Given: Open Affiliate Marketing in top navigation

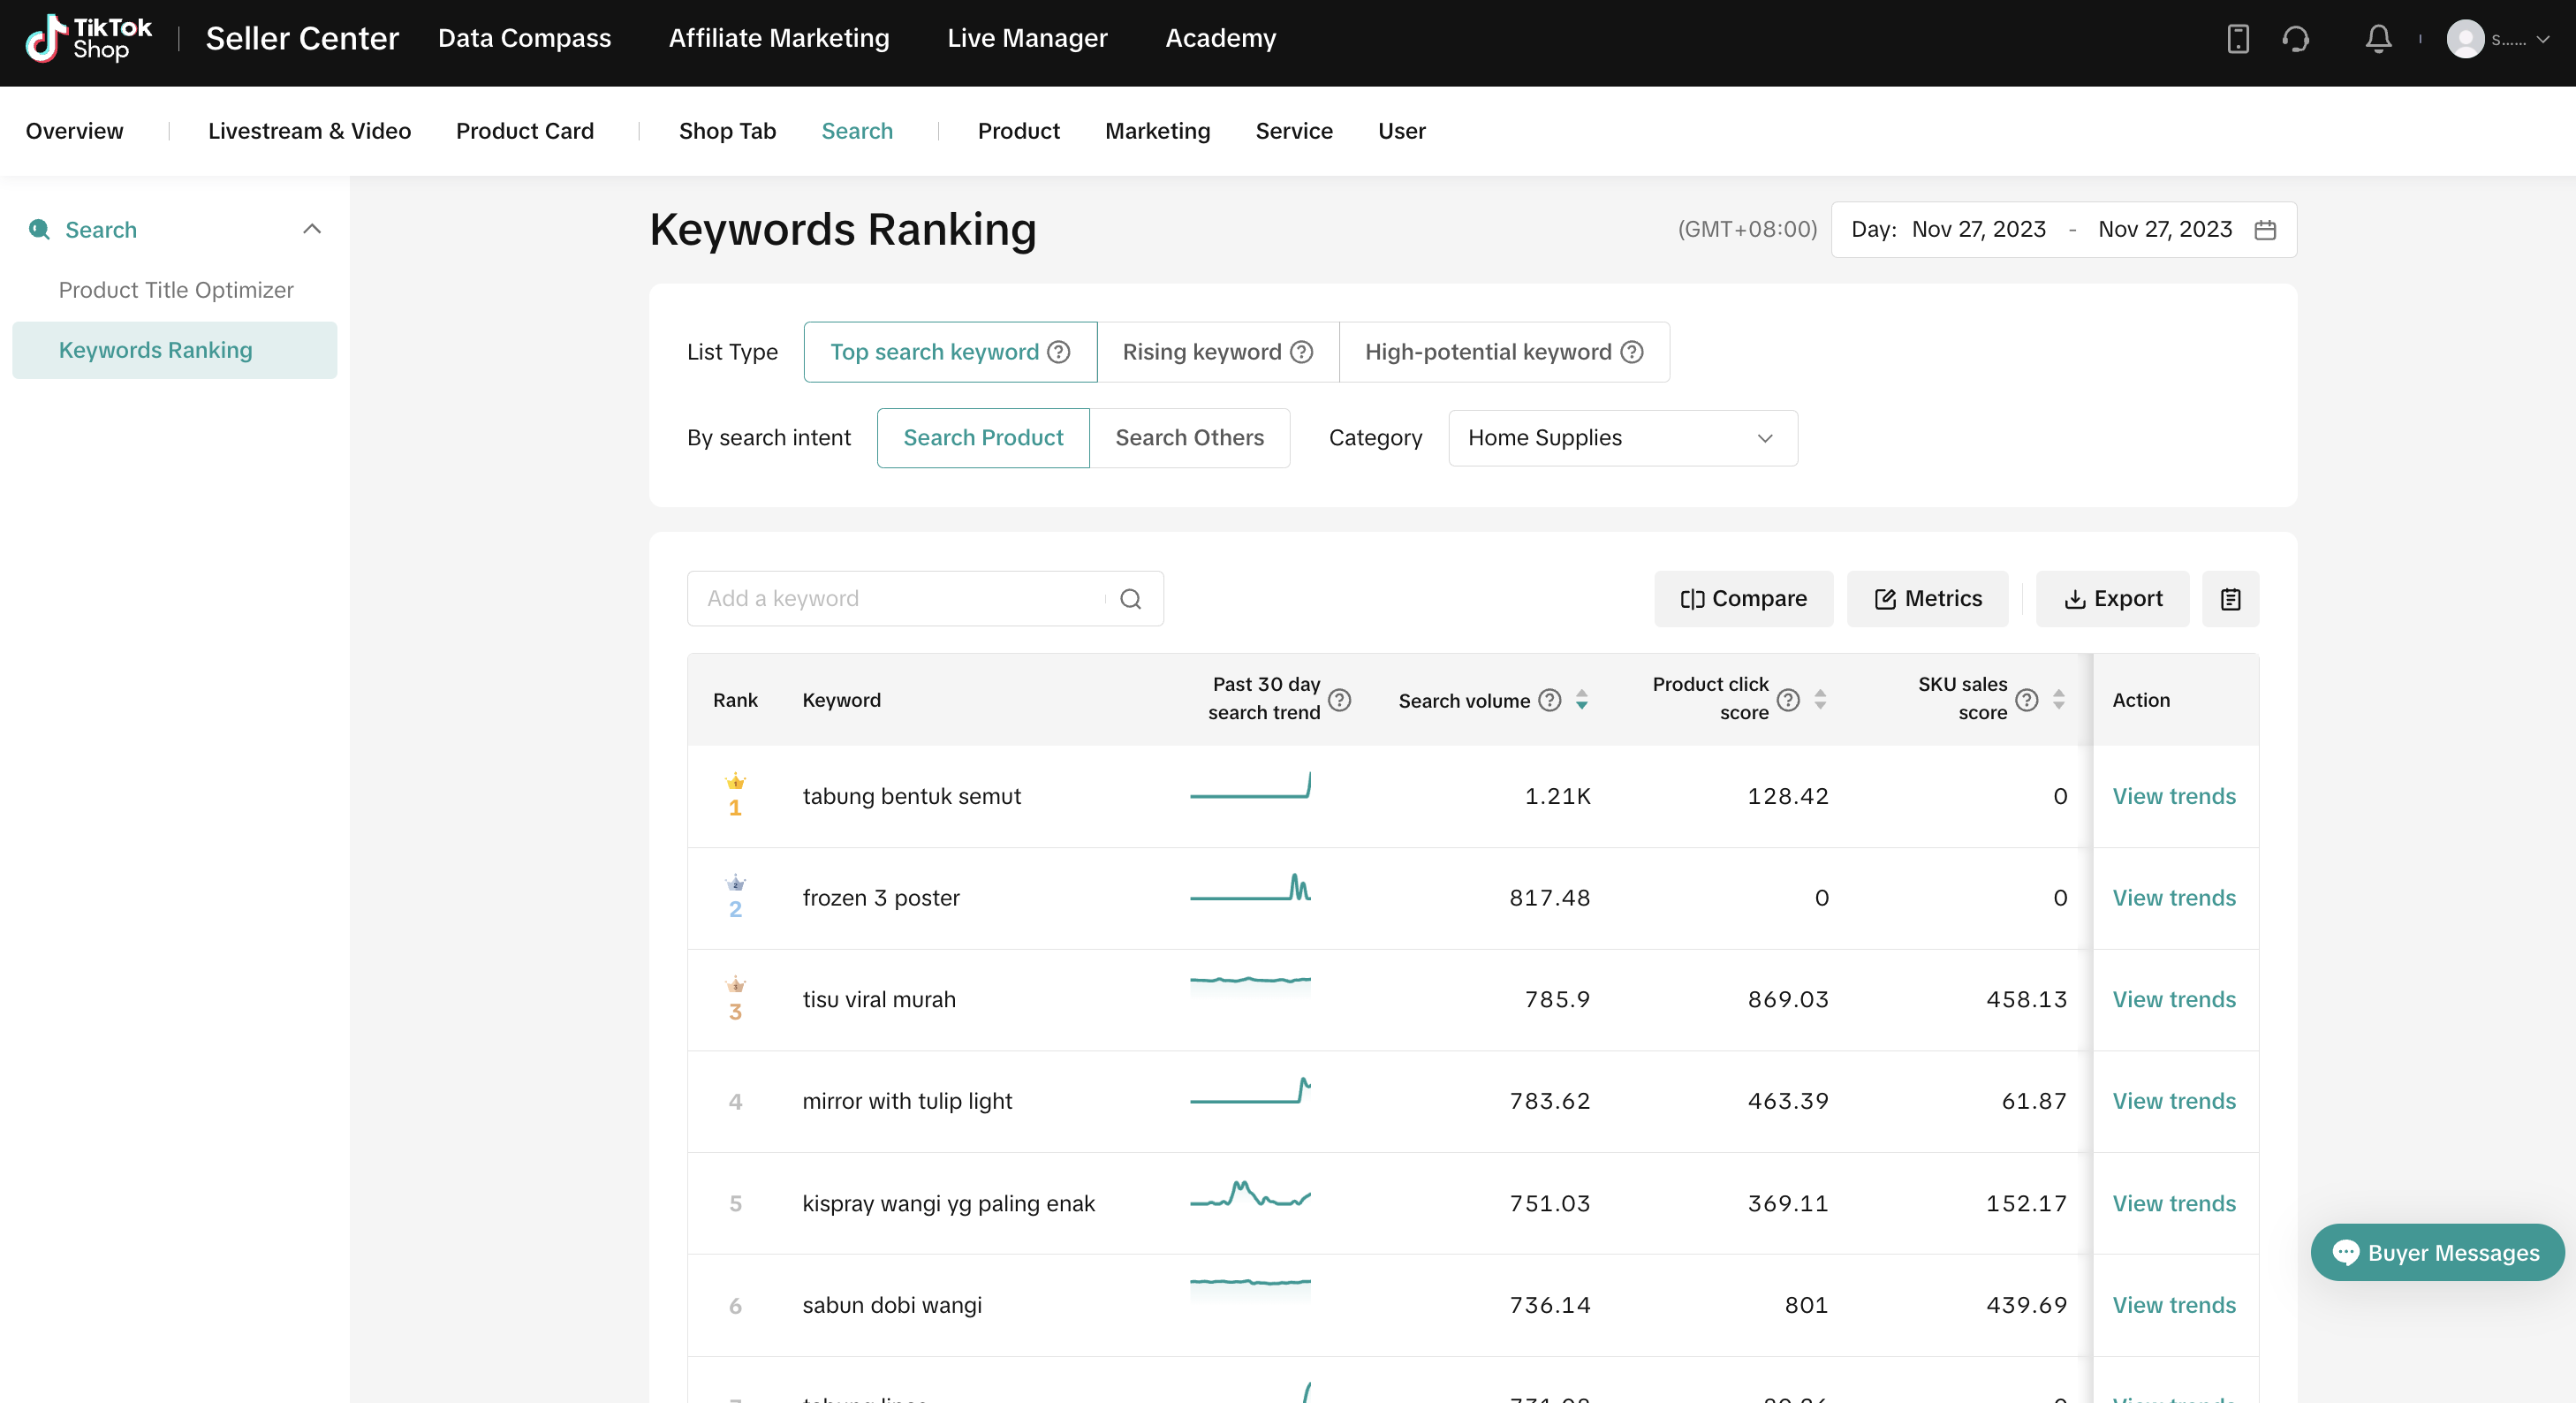Looking at the screenshot, I should [x=779, y=38].
